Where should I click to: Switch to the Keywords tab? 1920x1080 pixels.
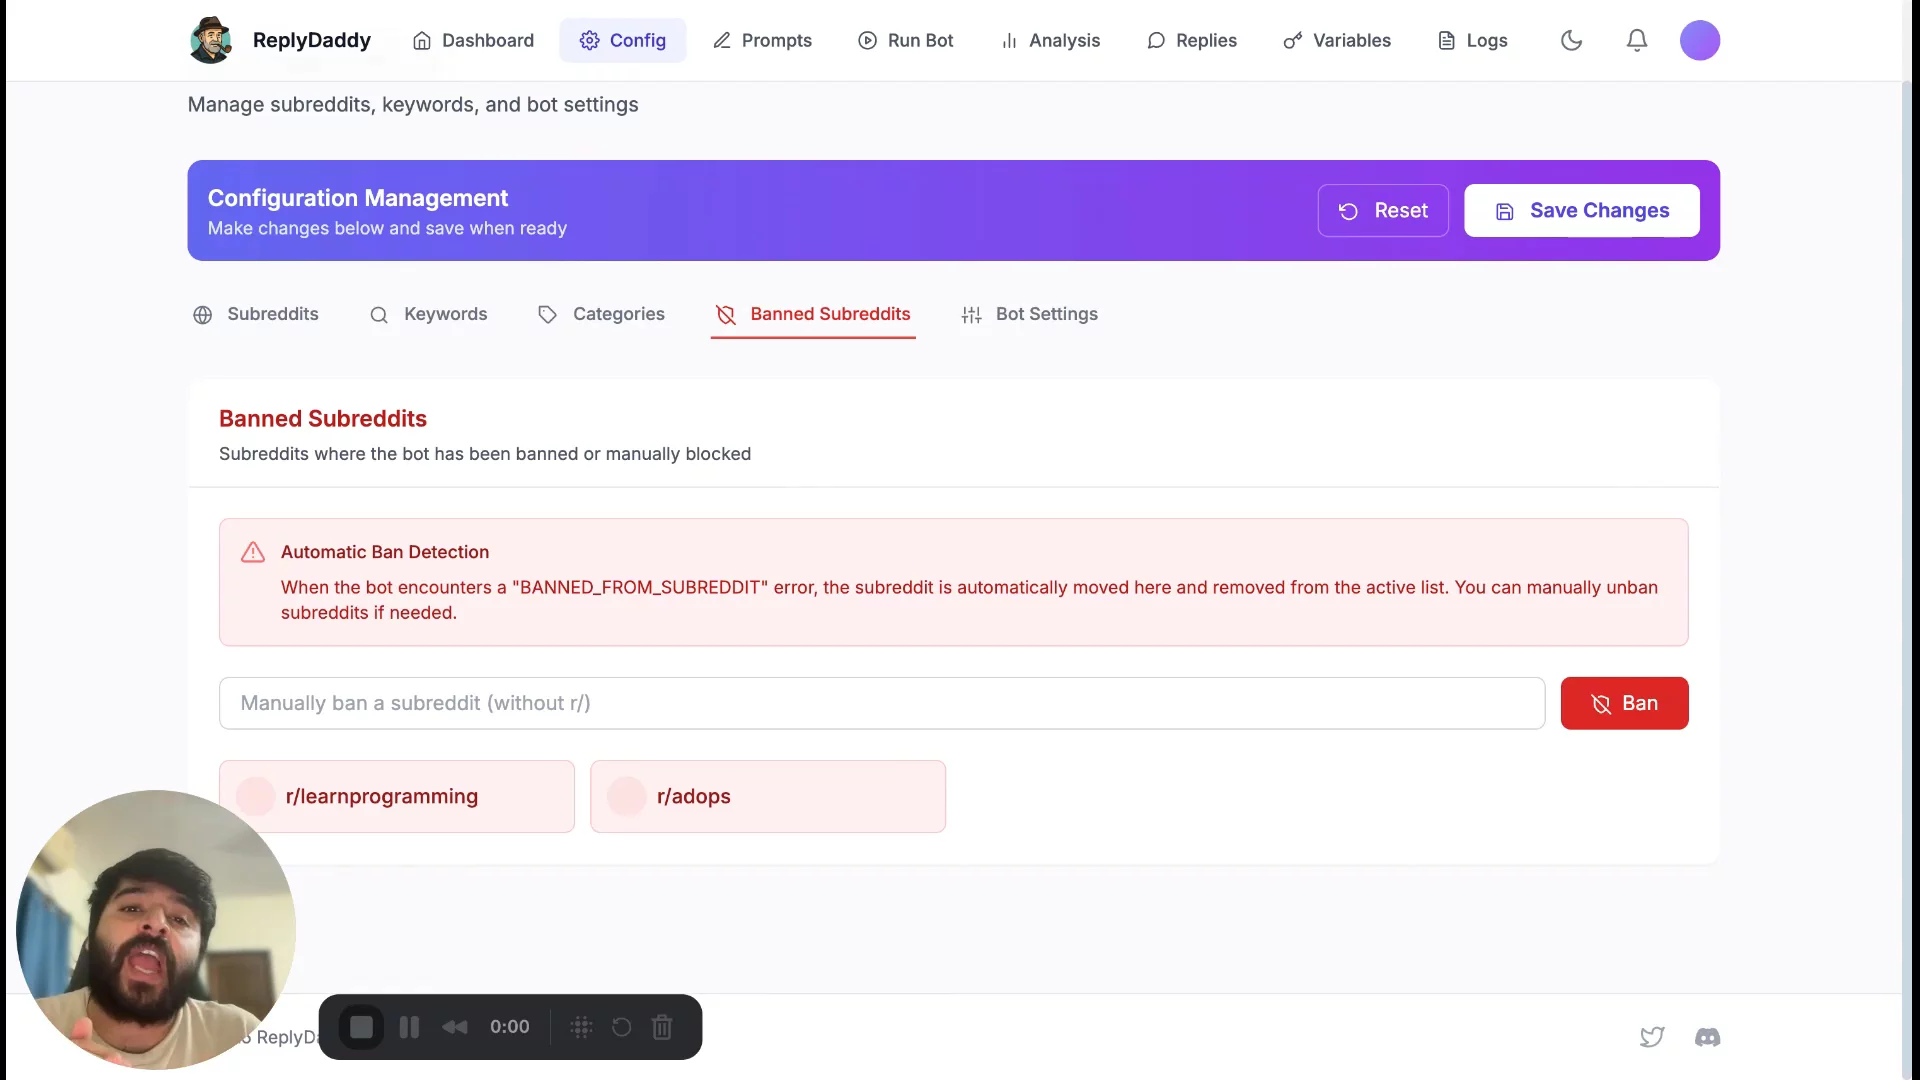428,314
